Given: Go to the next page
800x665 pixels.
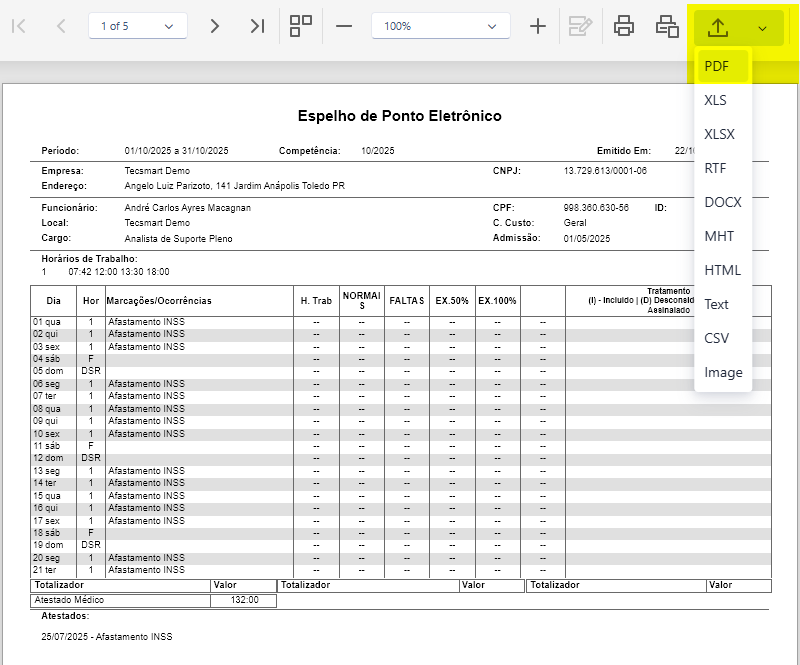Looking at the screenshot, I should coord(215,26).
